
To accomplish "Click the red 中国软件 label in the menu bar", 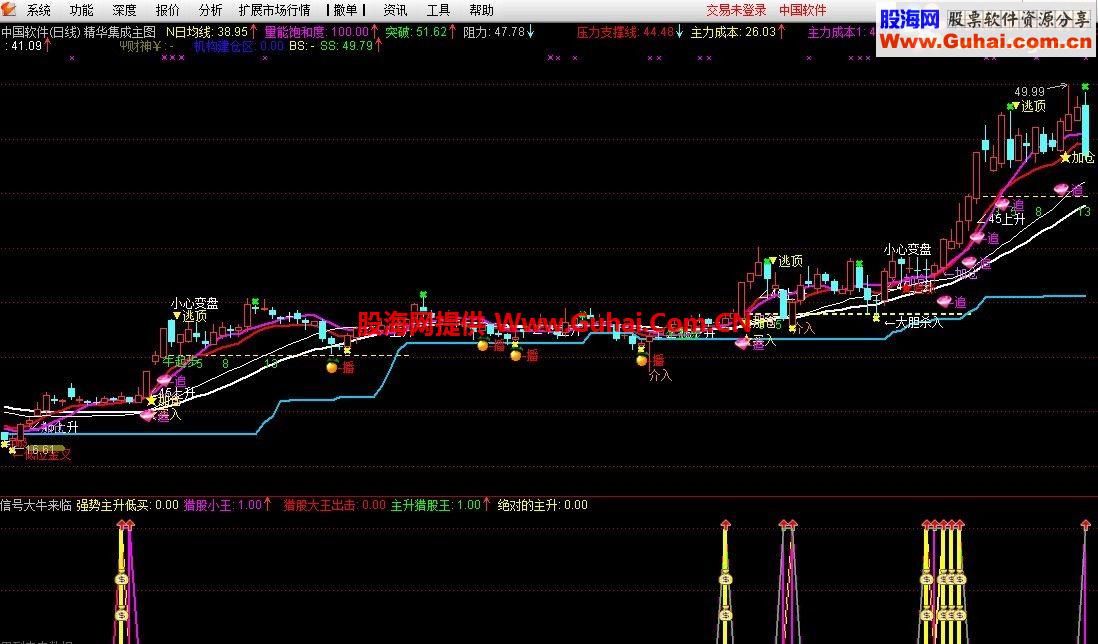I will [x=802, y=10].
